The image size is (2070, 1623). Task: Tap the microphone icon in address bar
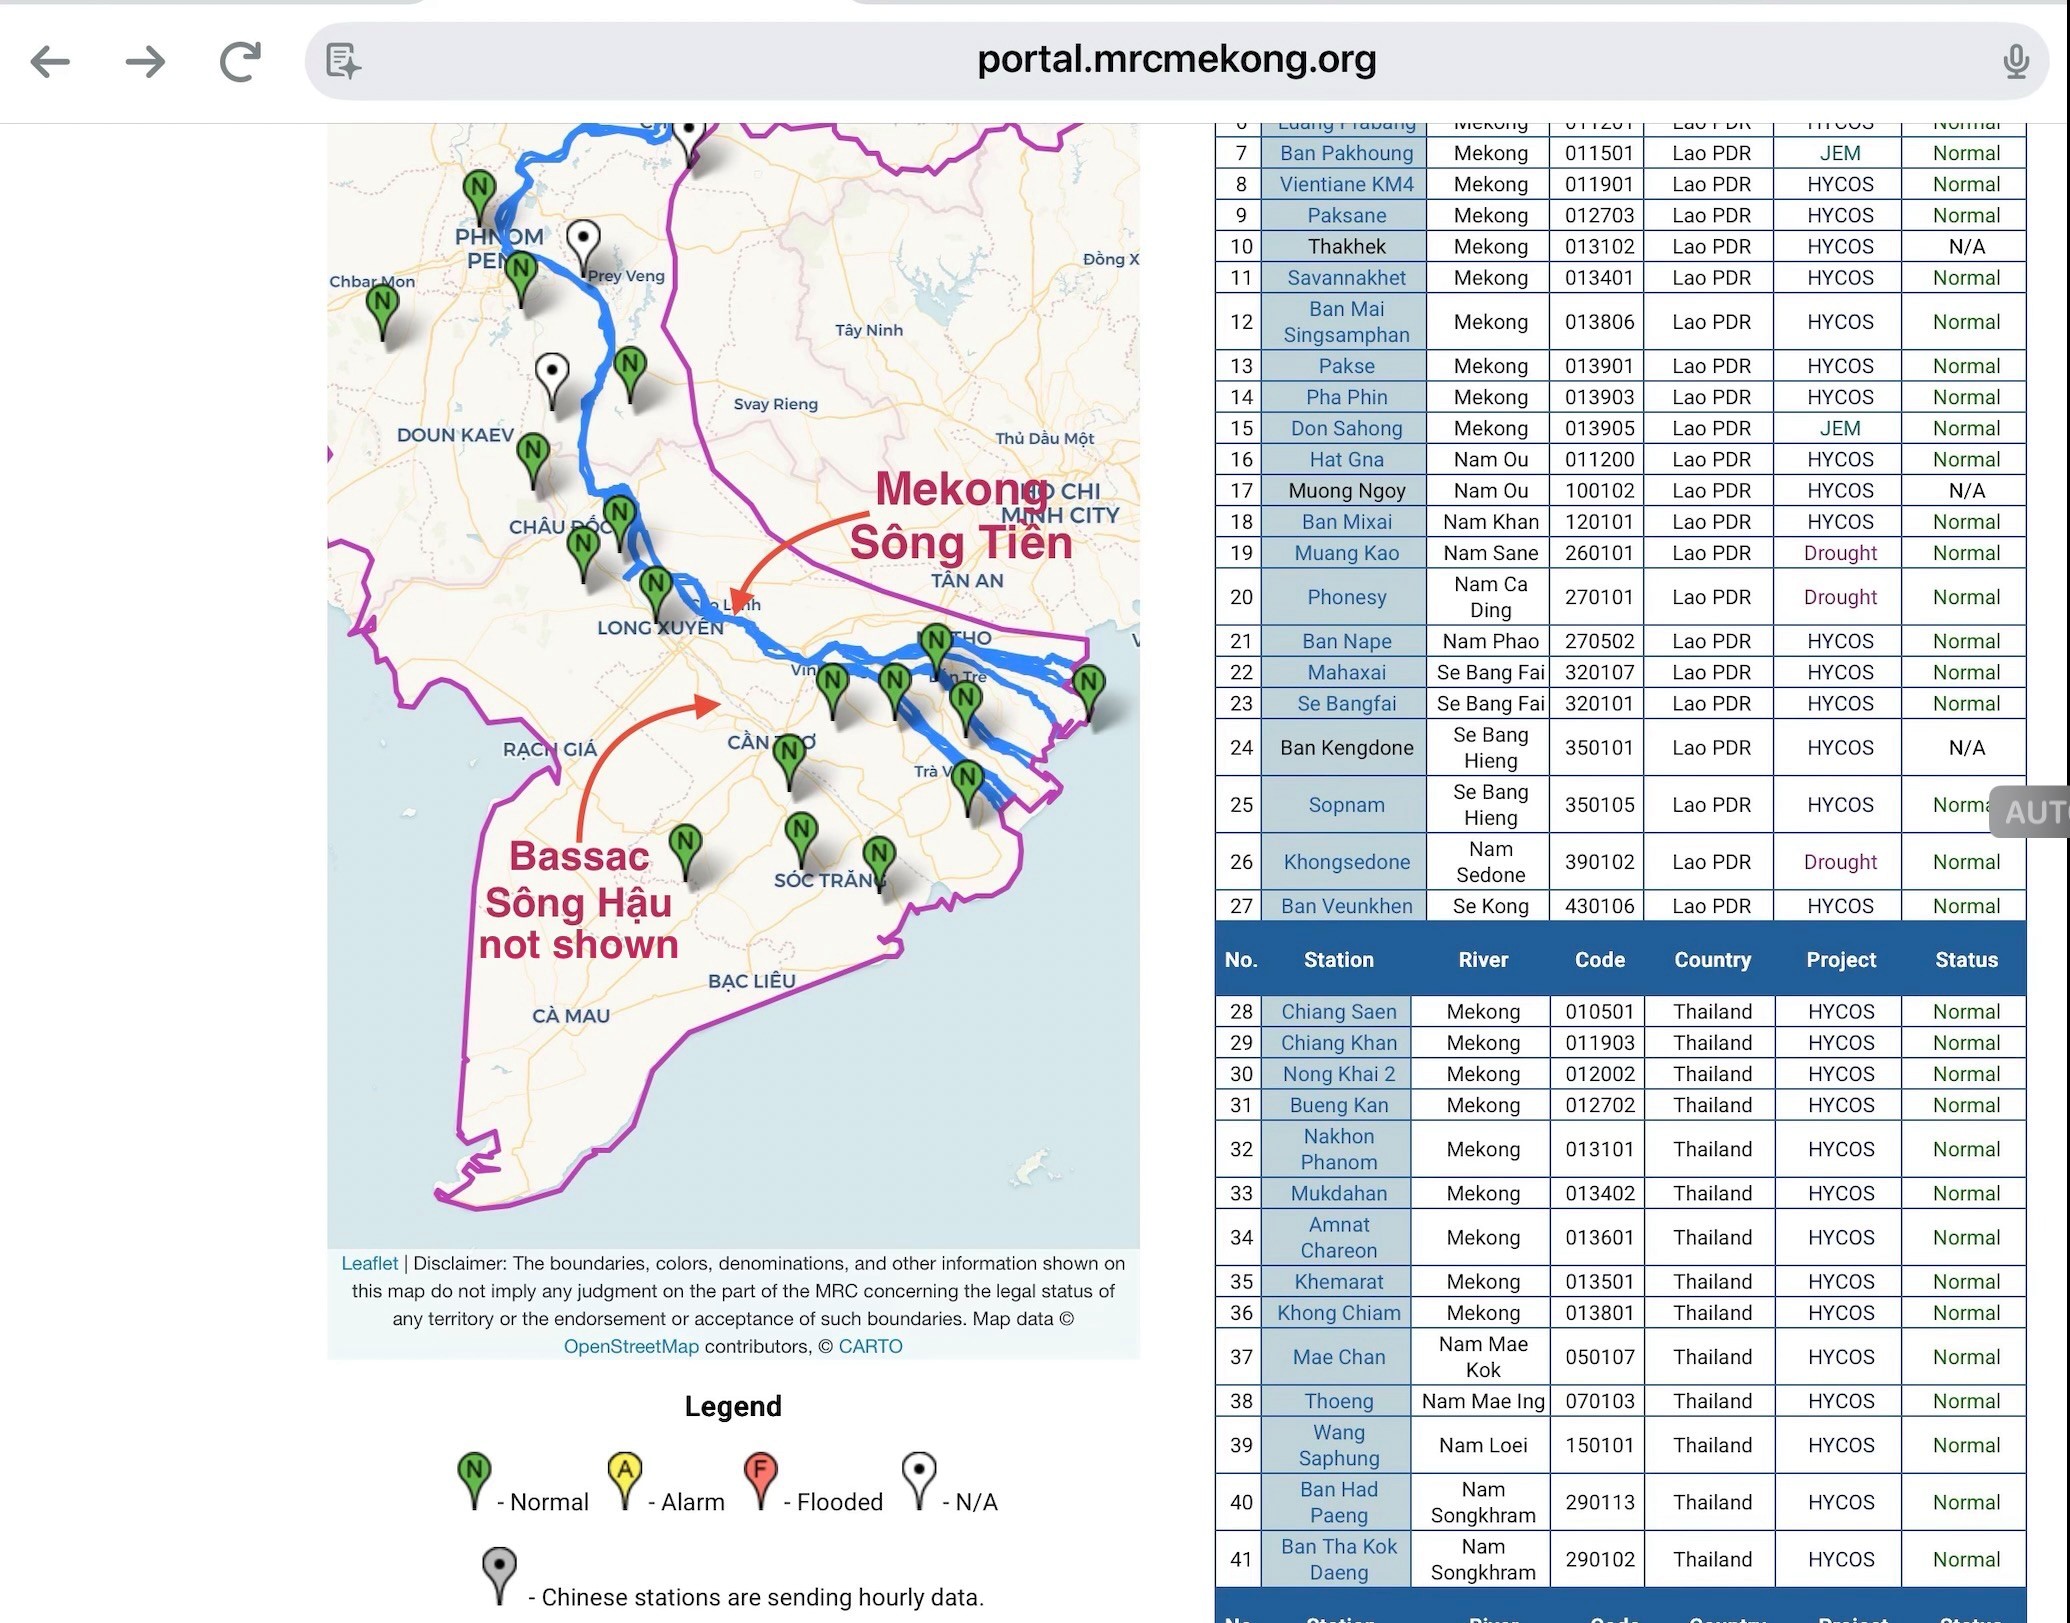tap(2016, 62)
